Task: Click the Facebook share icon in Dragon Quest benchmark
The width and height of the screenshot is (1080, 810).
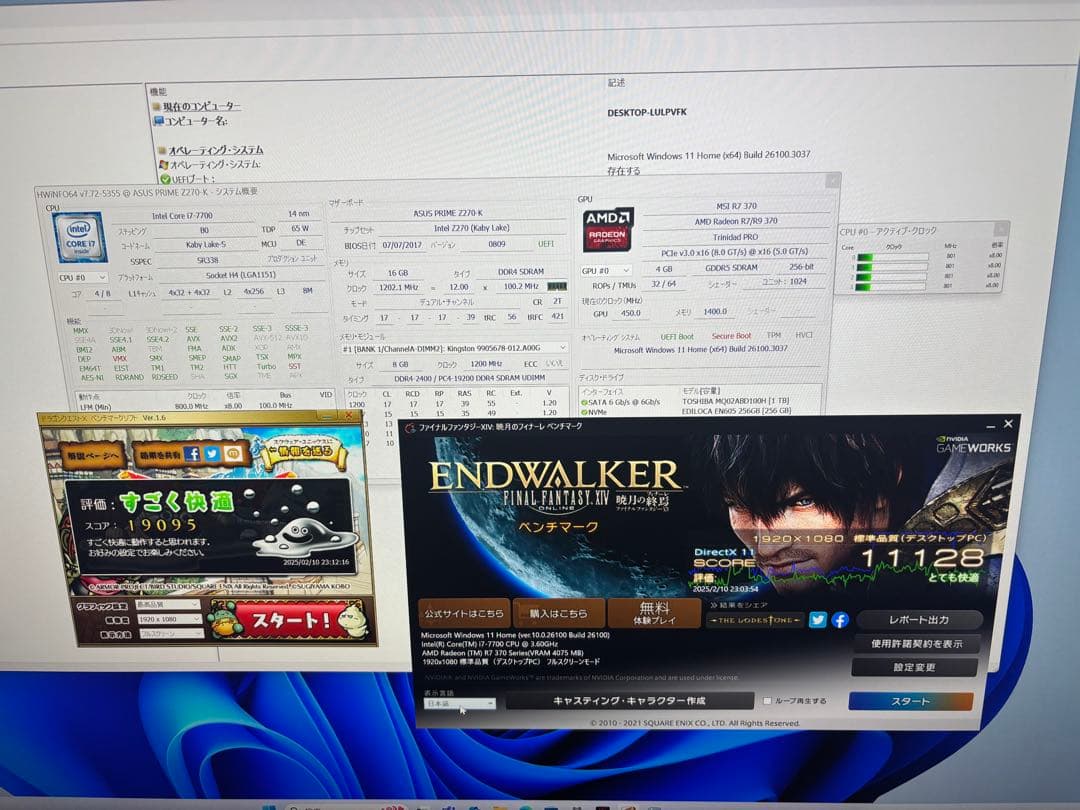Action: tap(194, 453)
